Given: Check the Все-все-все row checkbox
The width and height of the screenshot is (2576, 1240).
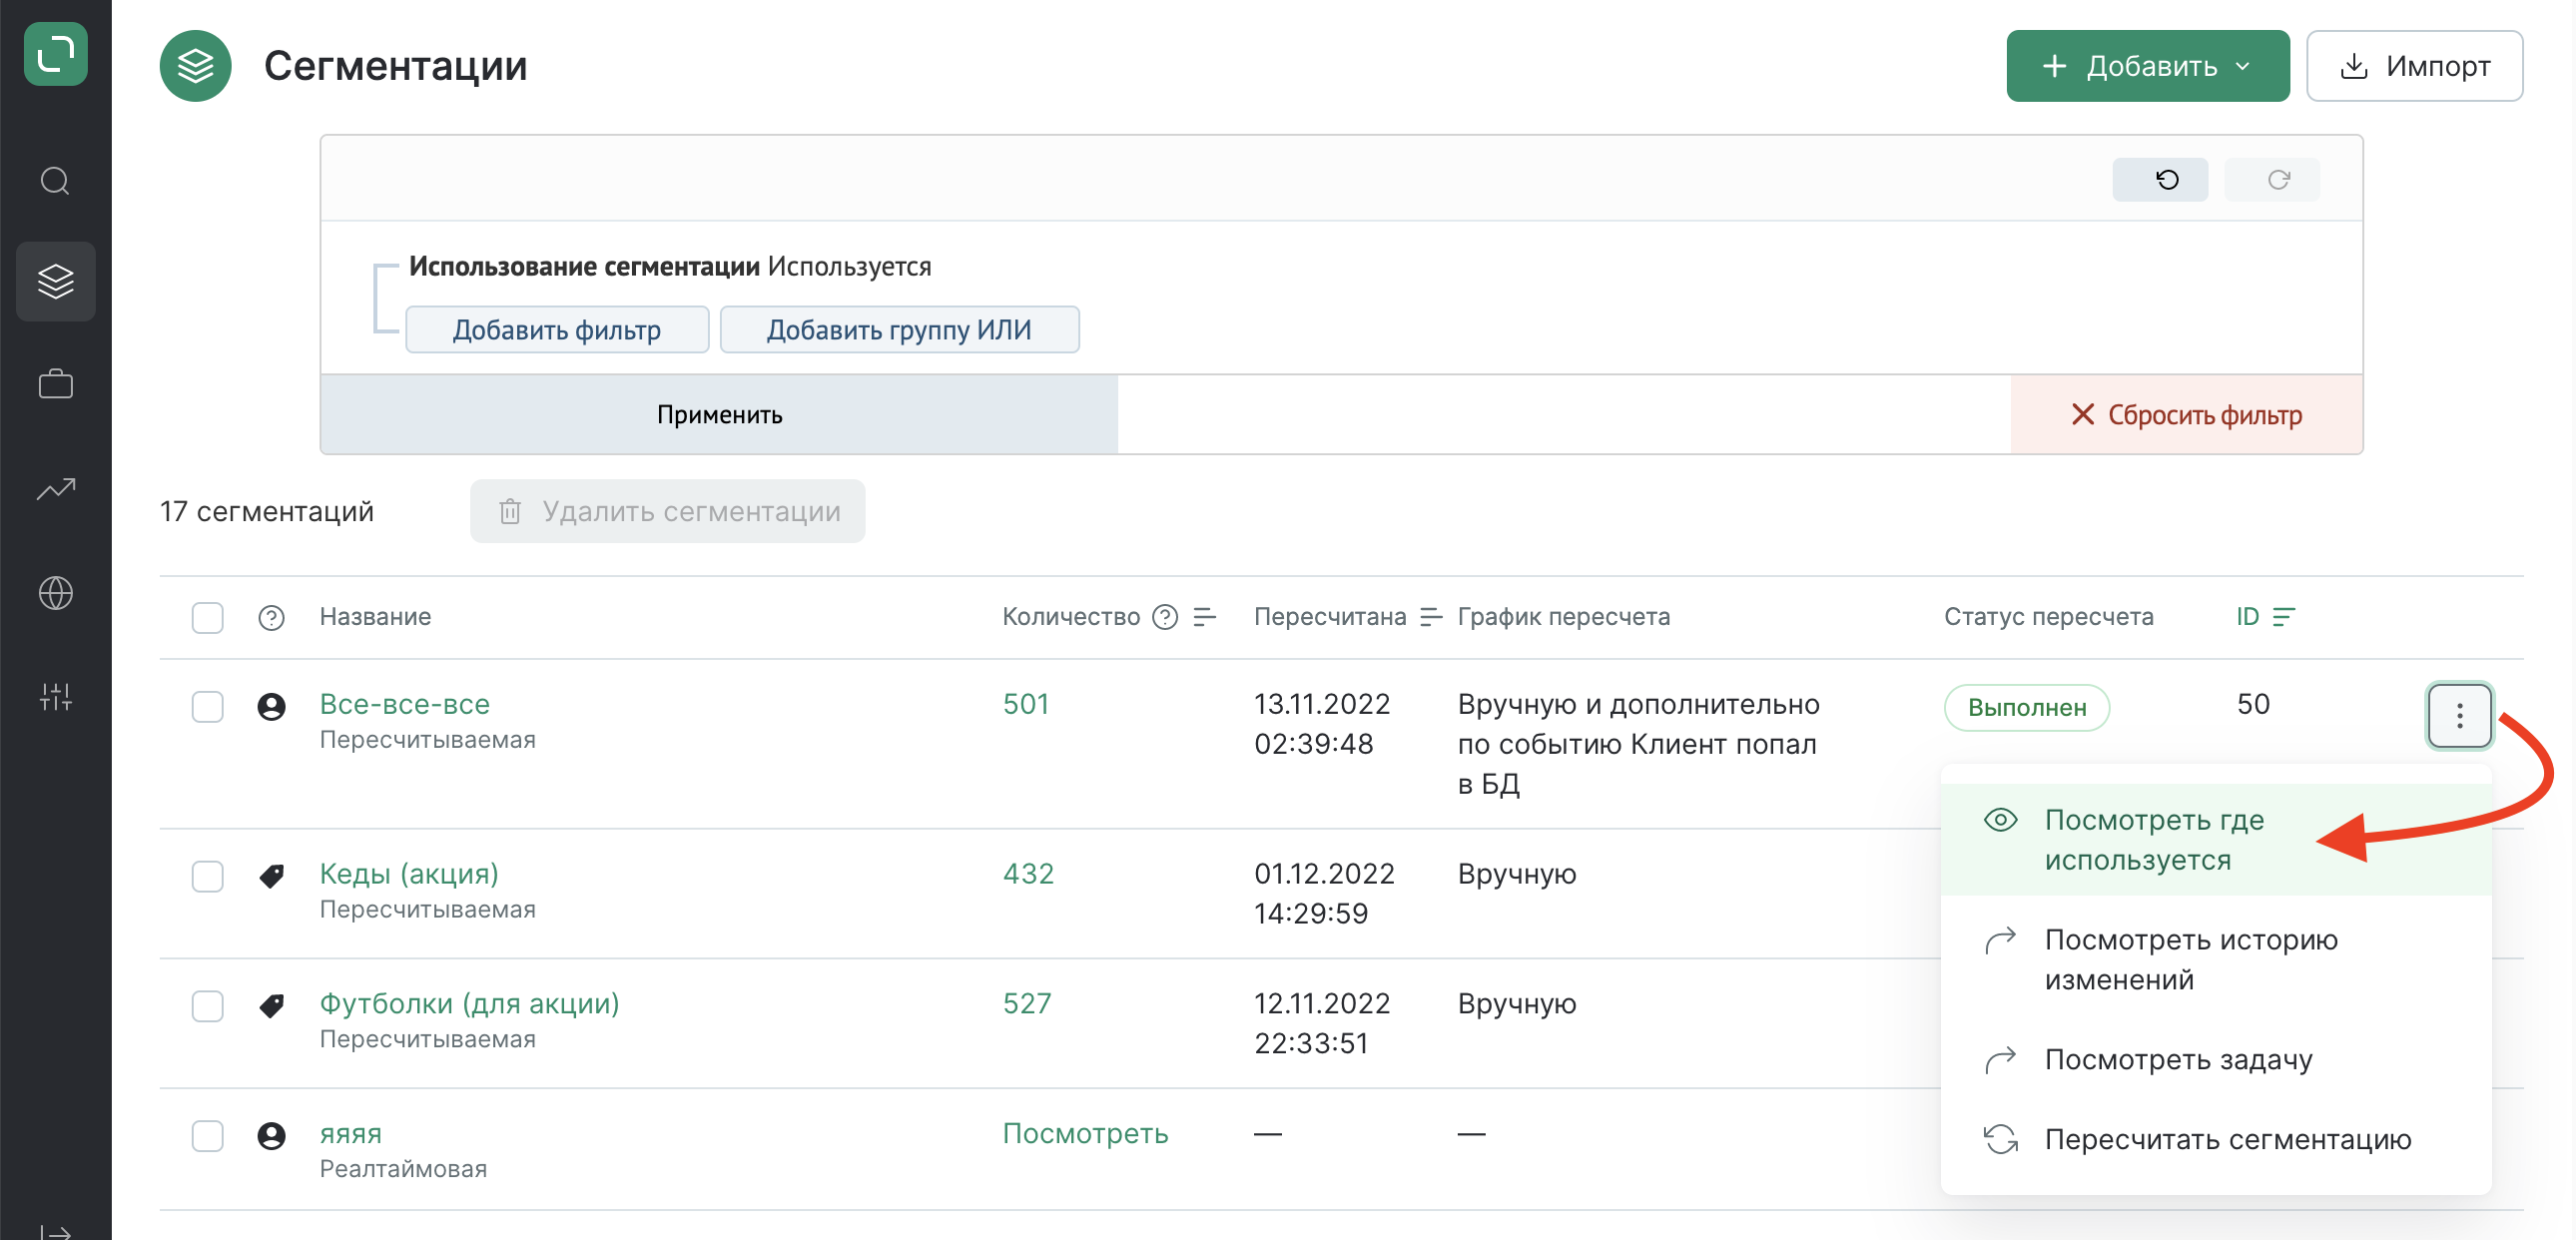Looking at the screenshot, I should 208,707.
